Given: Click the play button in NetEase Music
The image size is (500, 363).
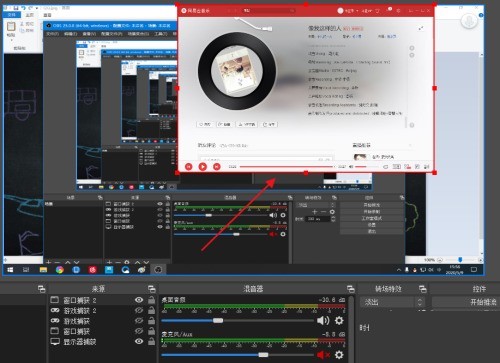Looking at the screenshot, I should 203,166.
